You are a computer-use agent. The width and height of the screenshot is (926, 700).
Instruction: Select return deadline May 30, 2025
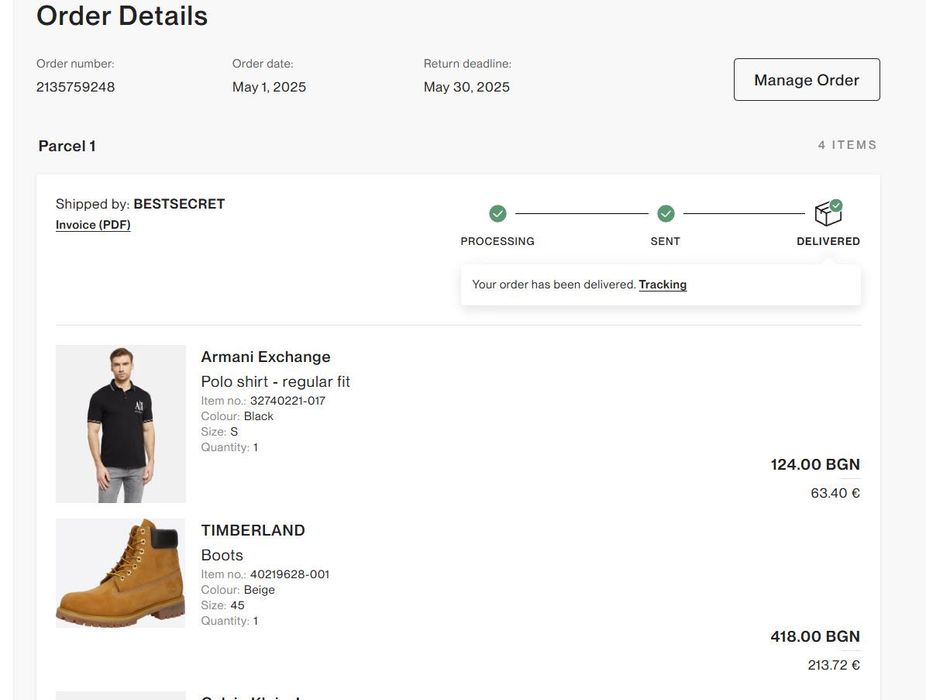(467, 87)
